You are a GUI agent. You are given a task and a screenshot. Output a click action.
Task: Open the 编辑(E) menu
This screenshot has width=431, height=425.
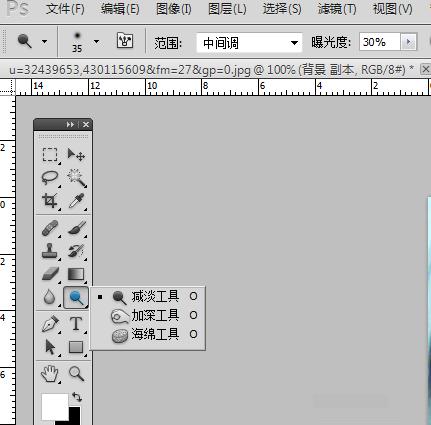(x=120, y=9)
